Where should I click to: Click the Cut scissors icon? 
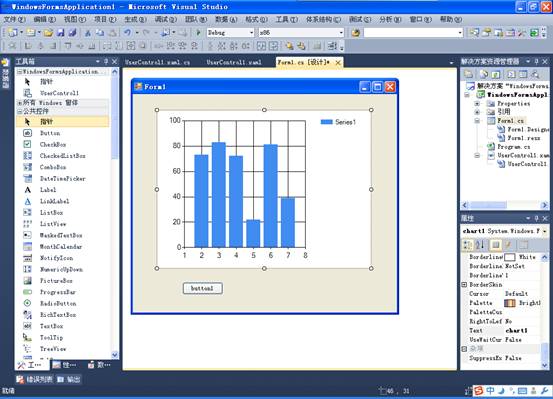coord(87,33)
